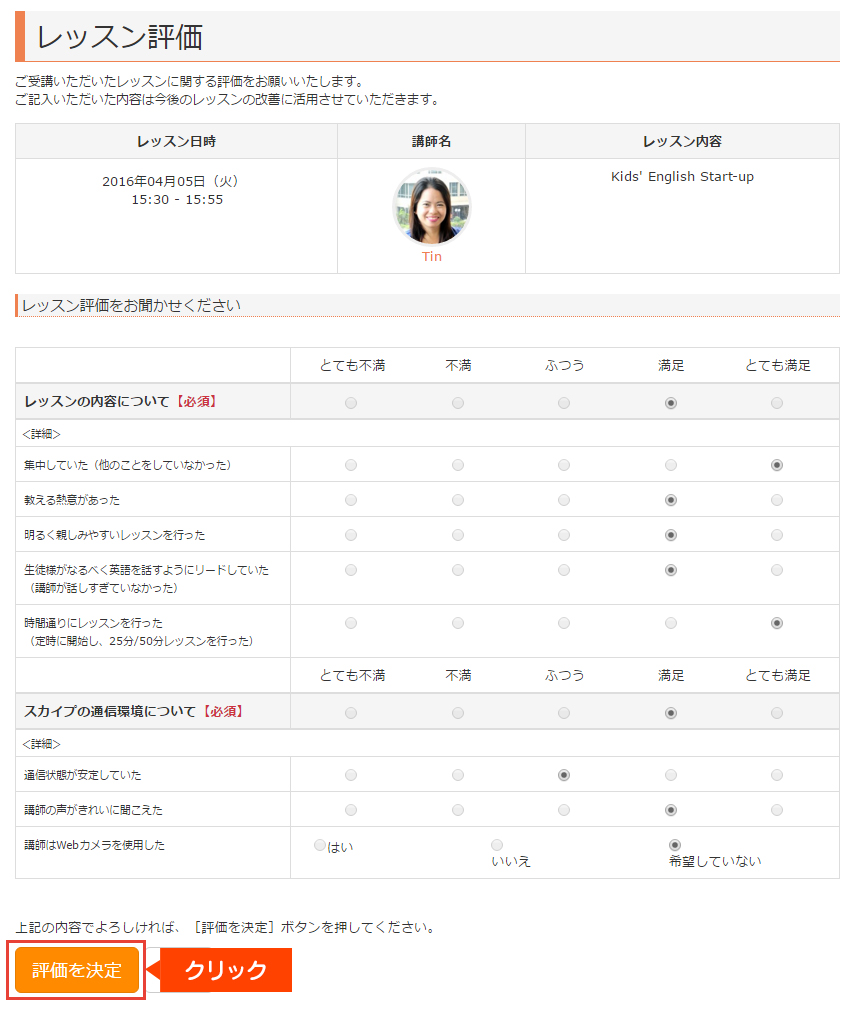855x1010 pixels.
Task: Choose ふつう for 通信状態が安定していた
Action: (x=564, y=775)
